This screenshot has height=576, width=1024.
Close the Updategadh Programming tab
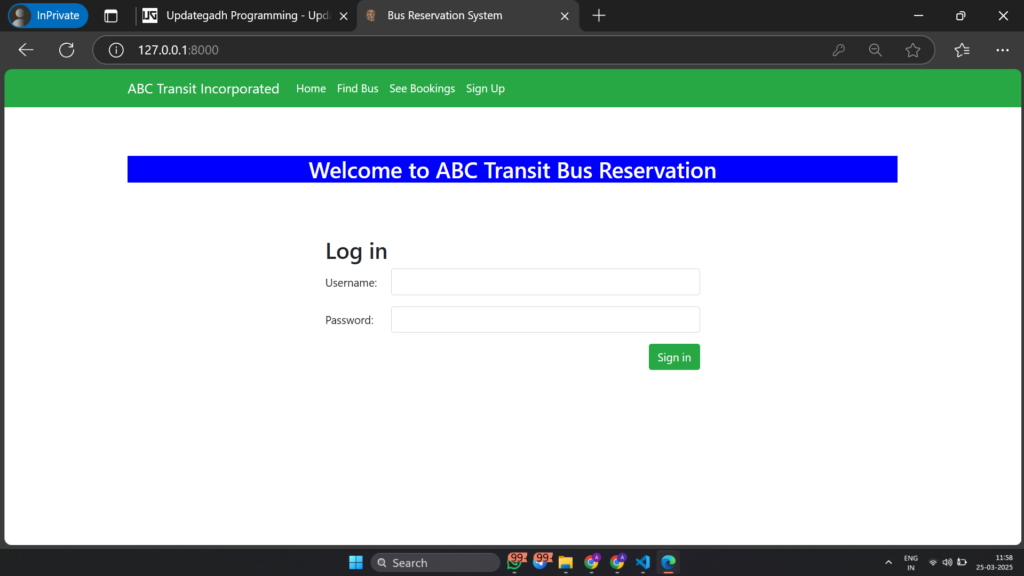tap(344, 16)
